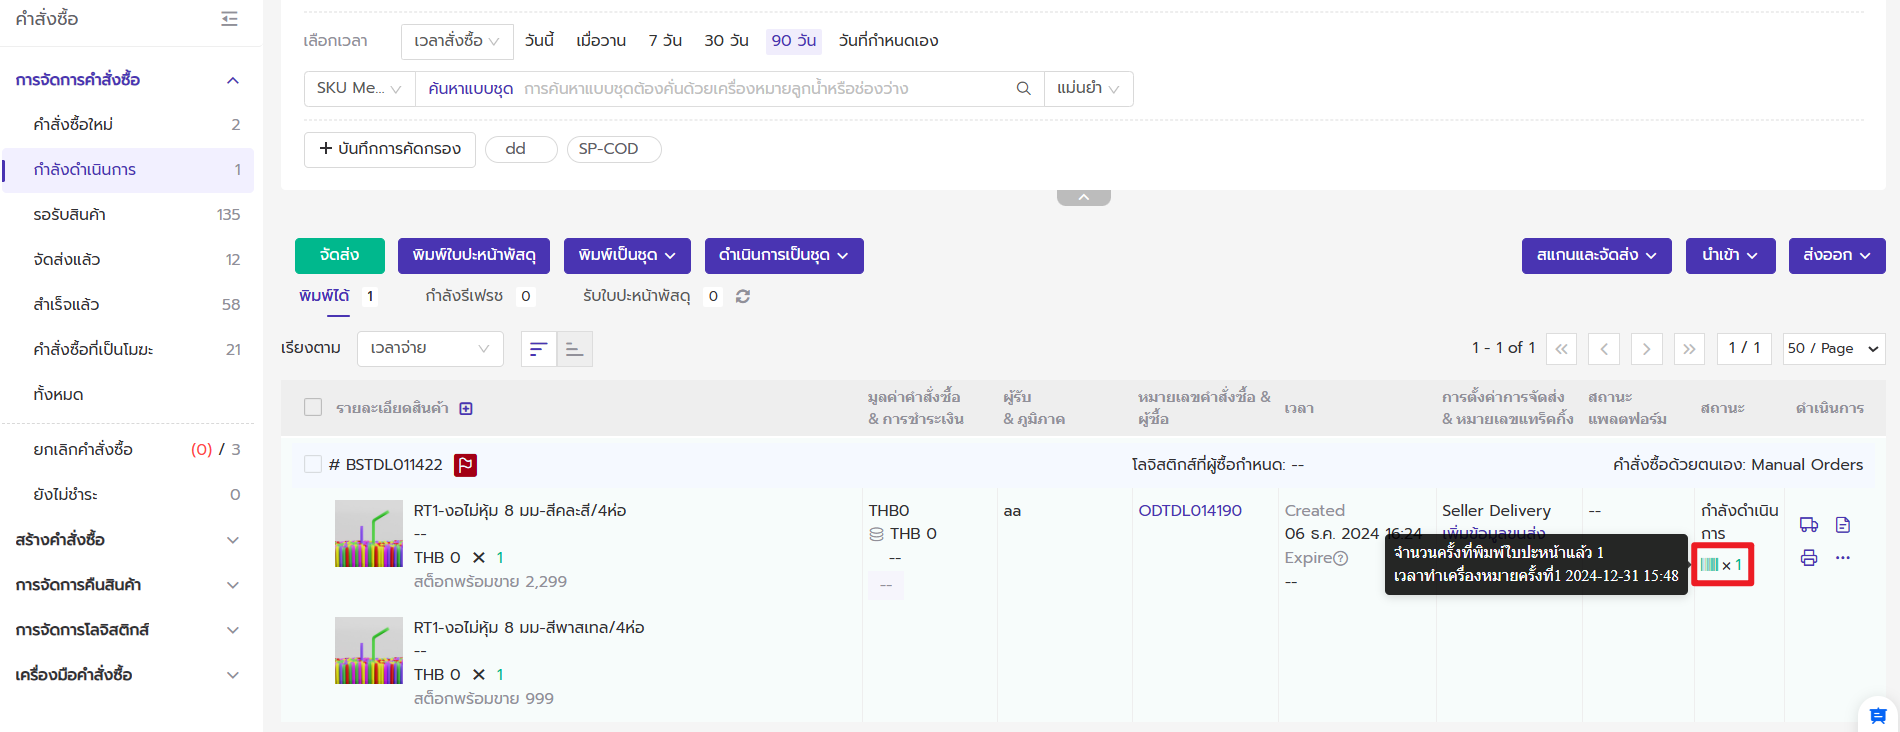Collapse the sidebar menu with hamburger icon

tap(229, 19)
